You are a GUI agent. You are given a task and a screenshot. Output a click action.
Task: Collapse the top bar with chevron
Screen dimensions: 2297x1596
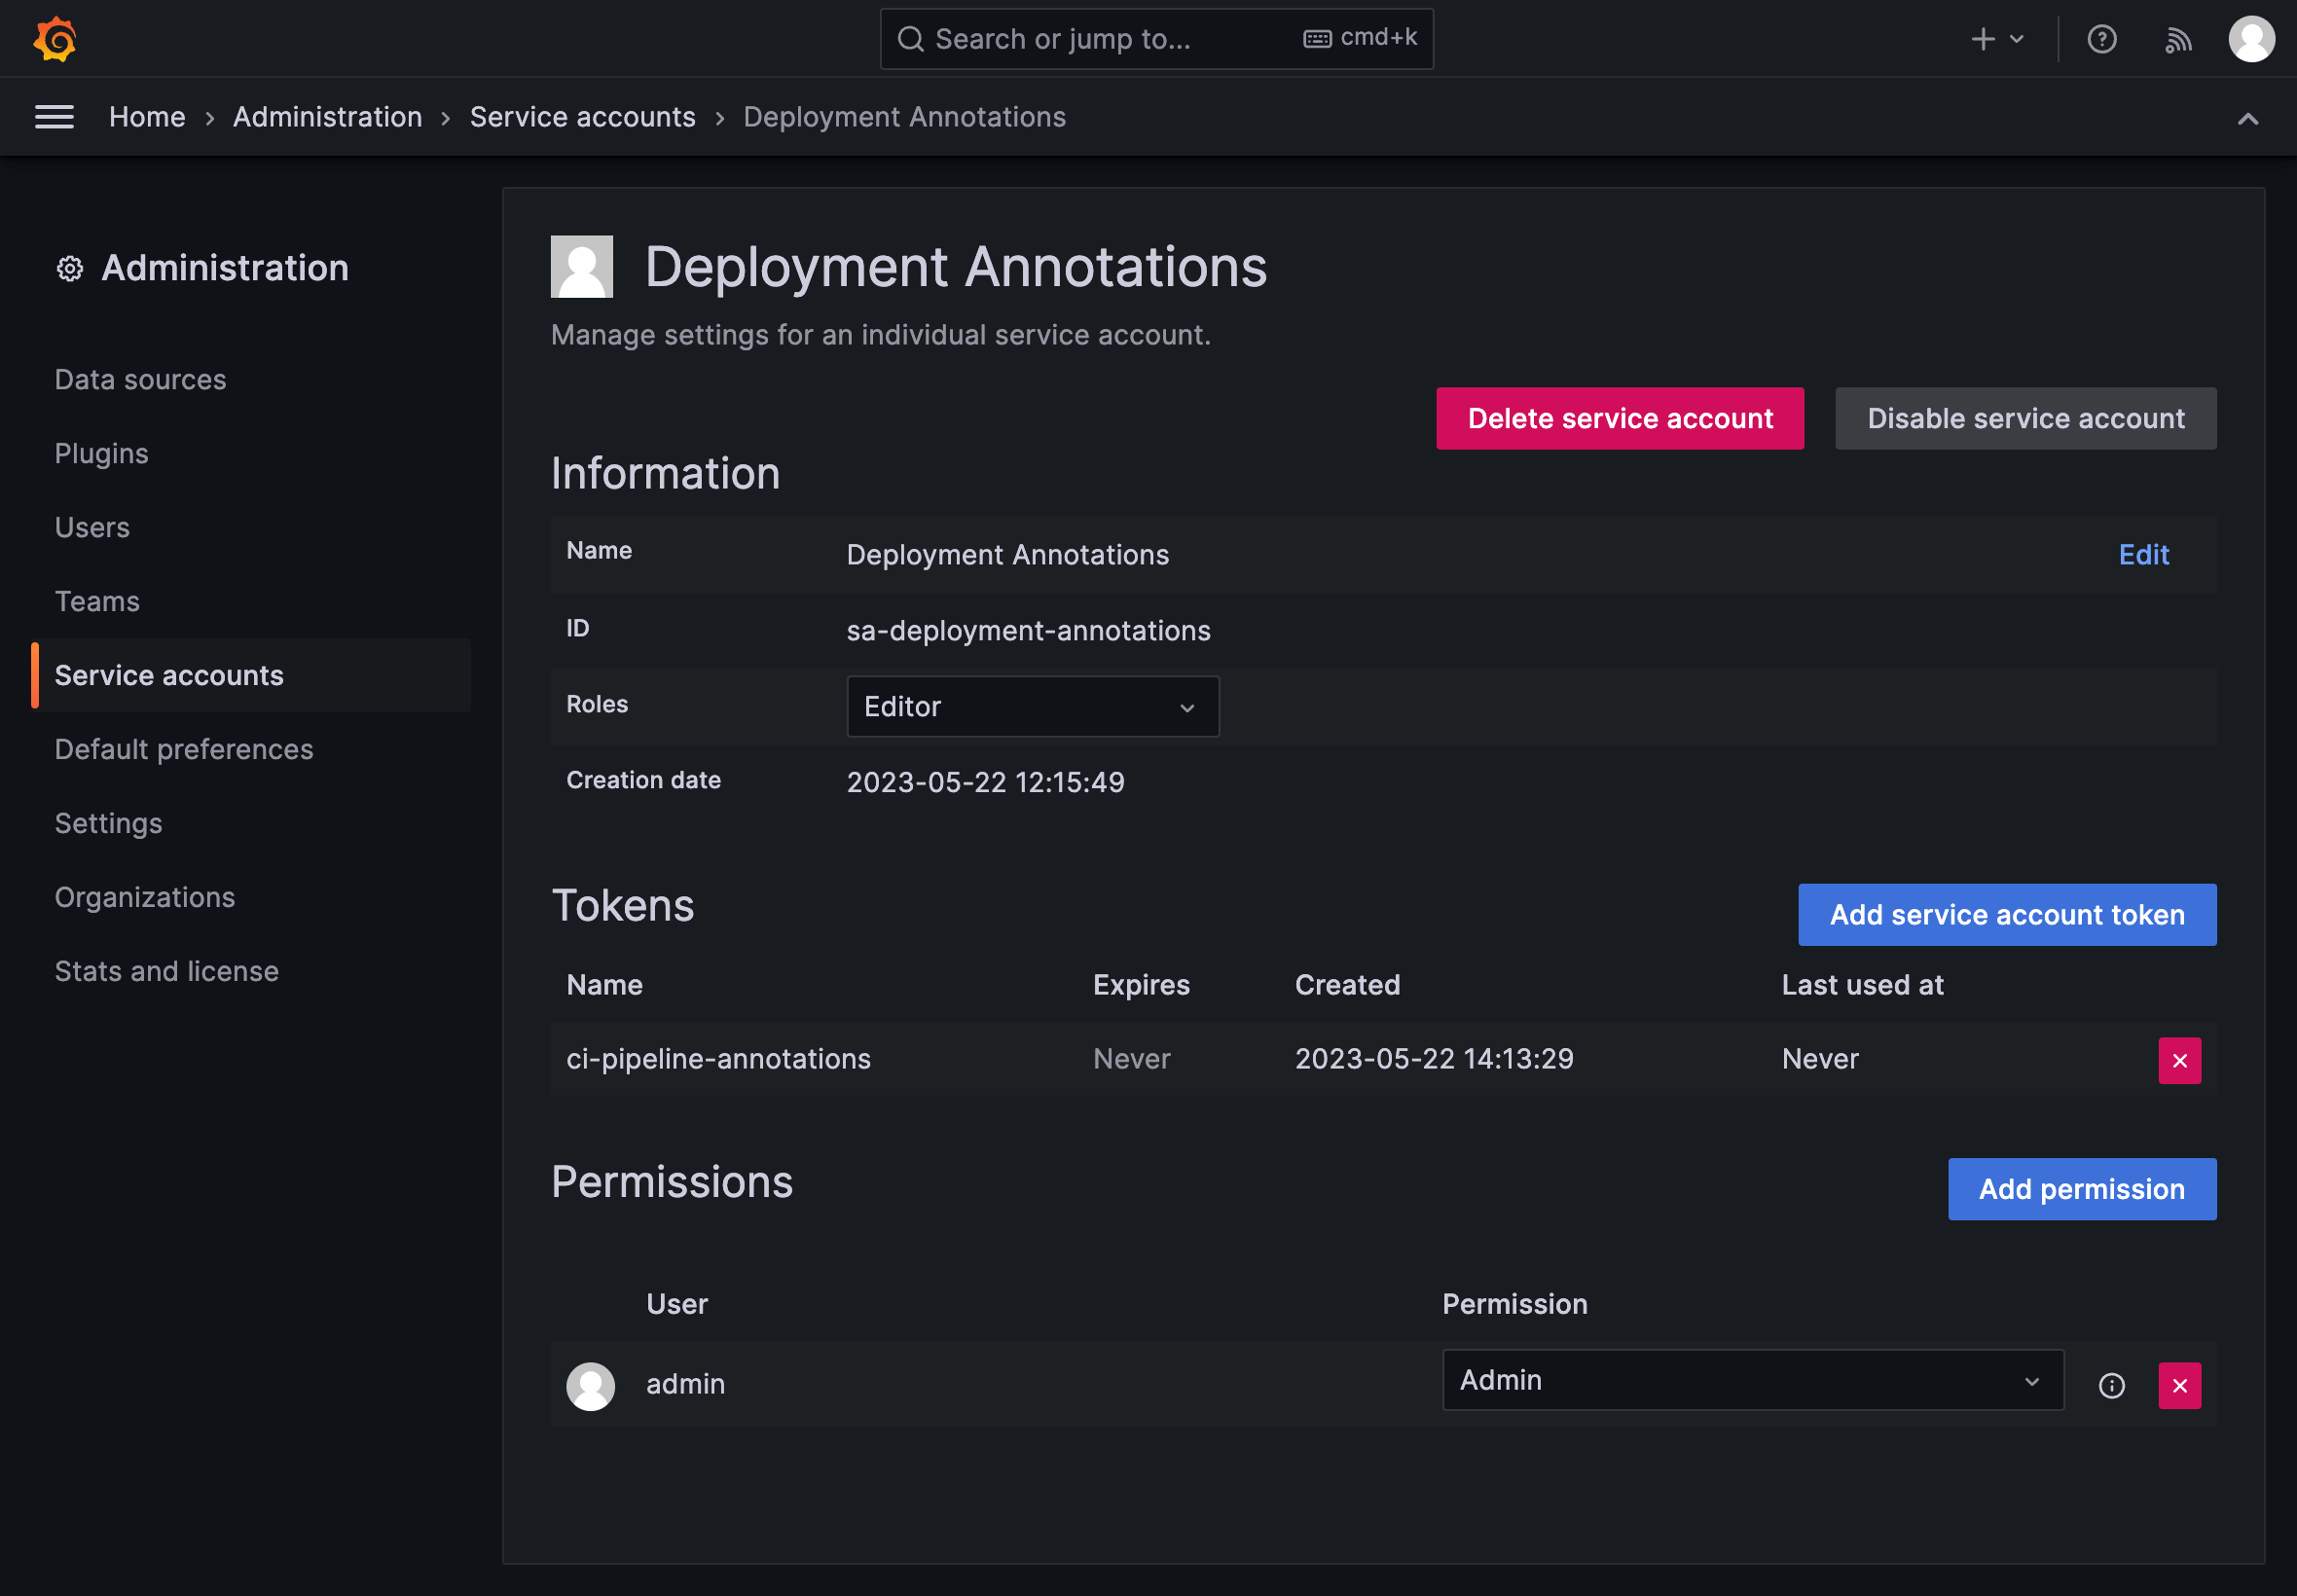point(2247,119)
